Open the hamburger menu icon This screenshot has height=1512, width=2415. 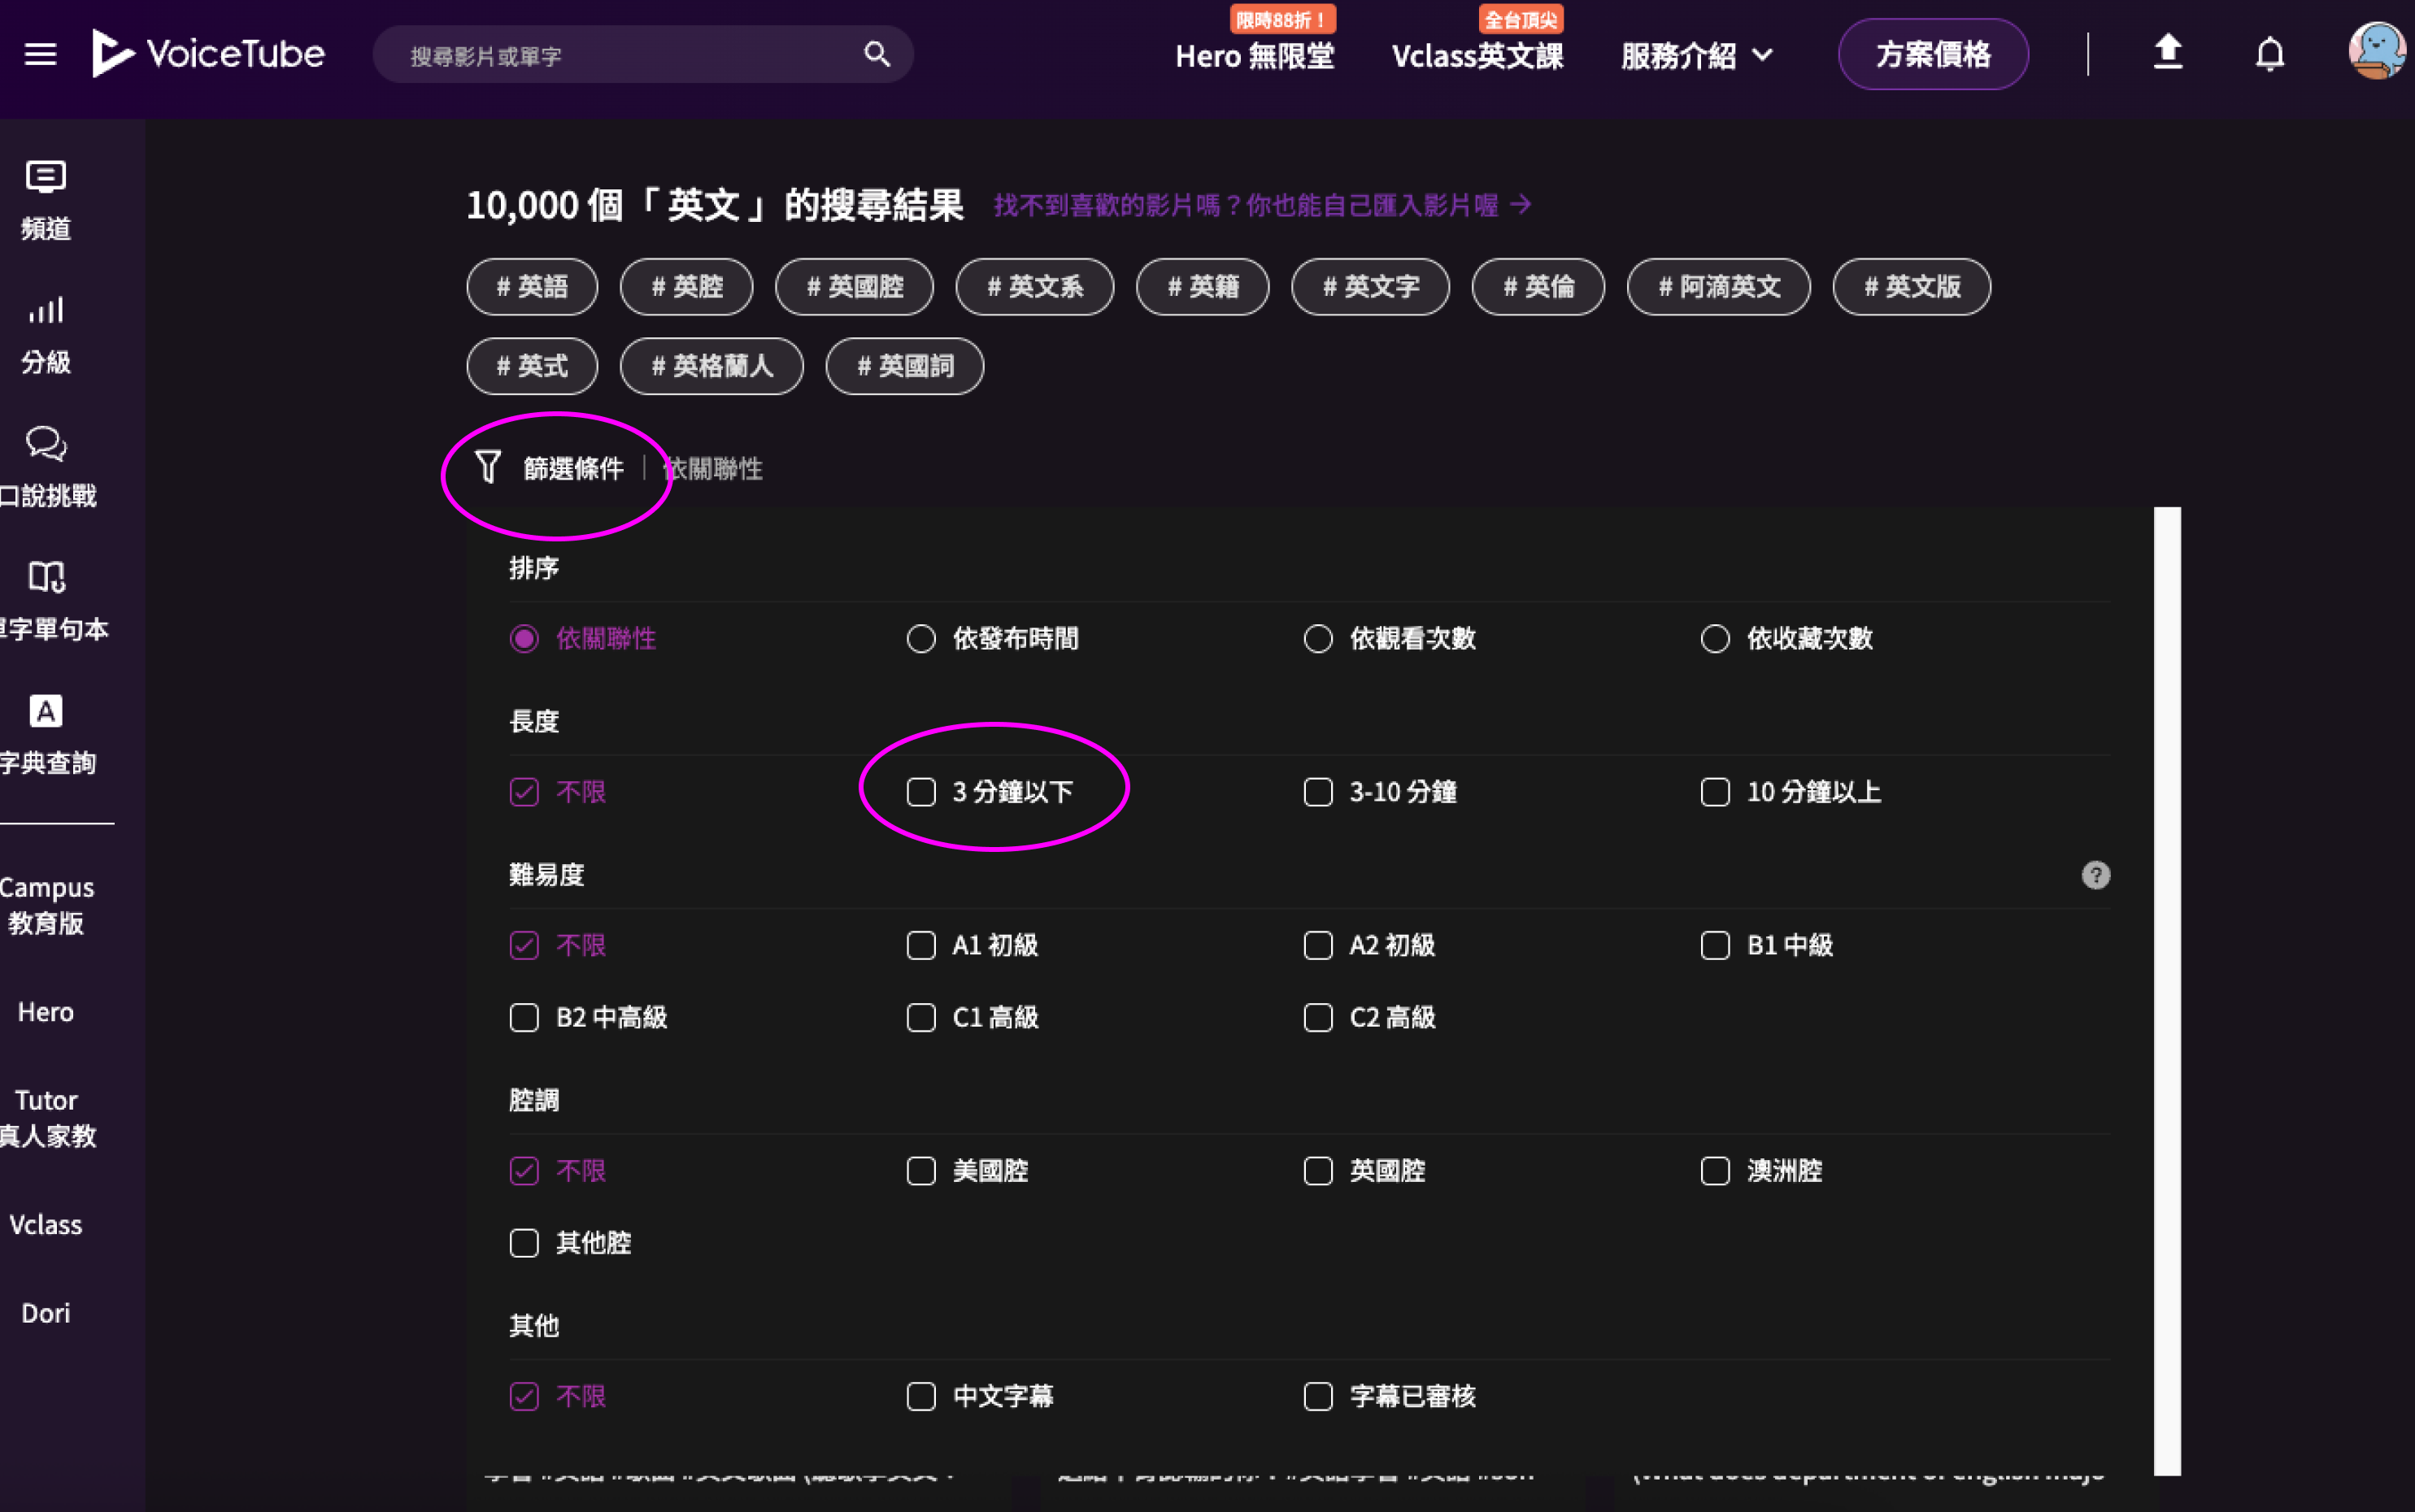(40, 54)
